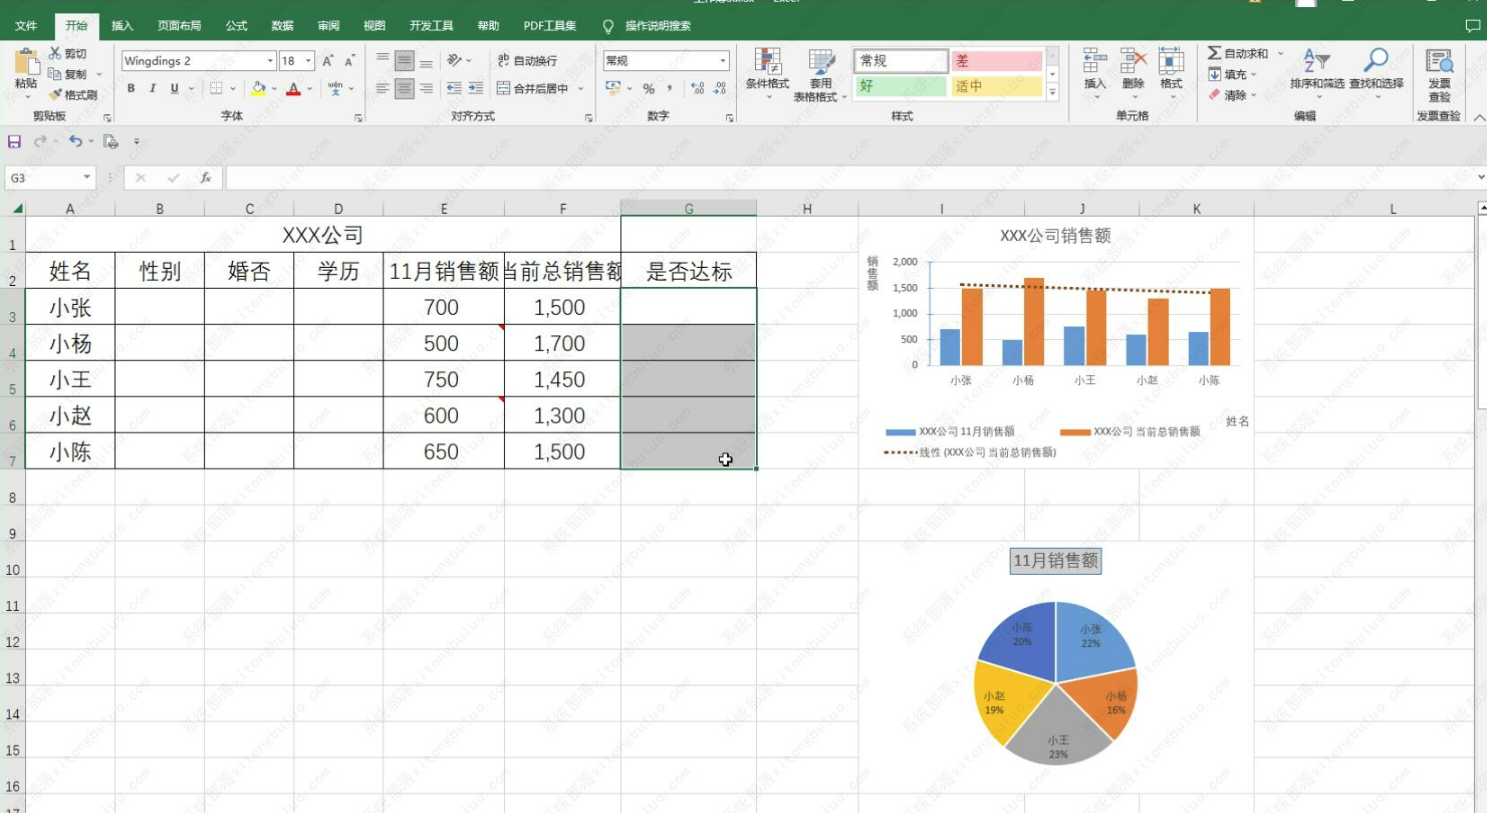
Task: Open the Wingdings 2 font name dropdown
Action: (270, 61)
